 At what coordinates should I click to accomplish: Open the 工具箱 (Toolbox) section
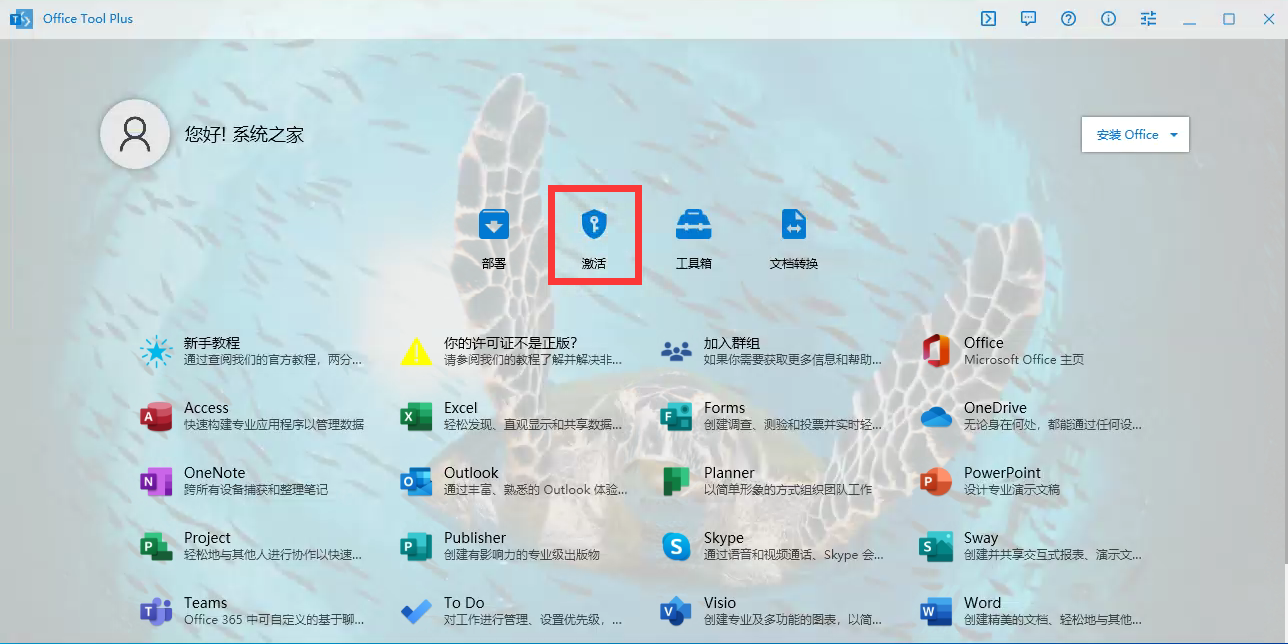pos(694,234)
